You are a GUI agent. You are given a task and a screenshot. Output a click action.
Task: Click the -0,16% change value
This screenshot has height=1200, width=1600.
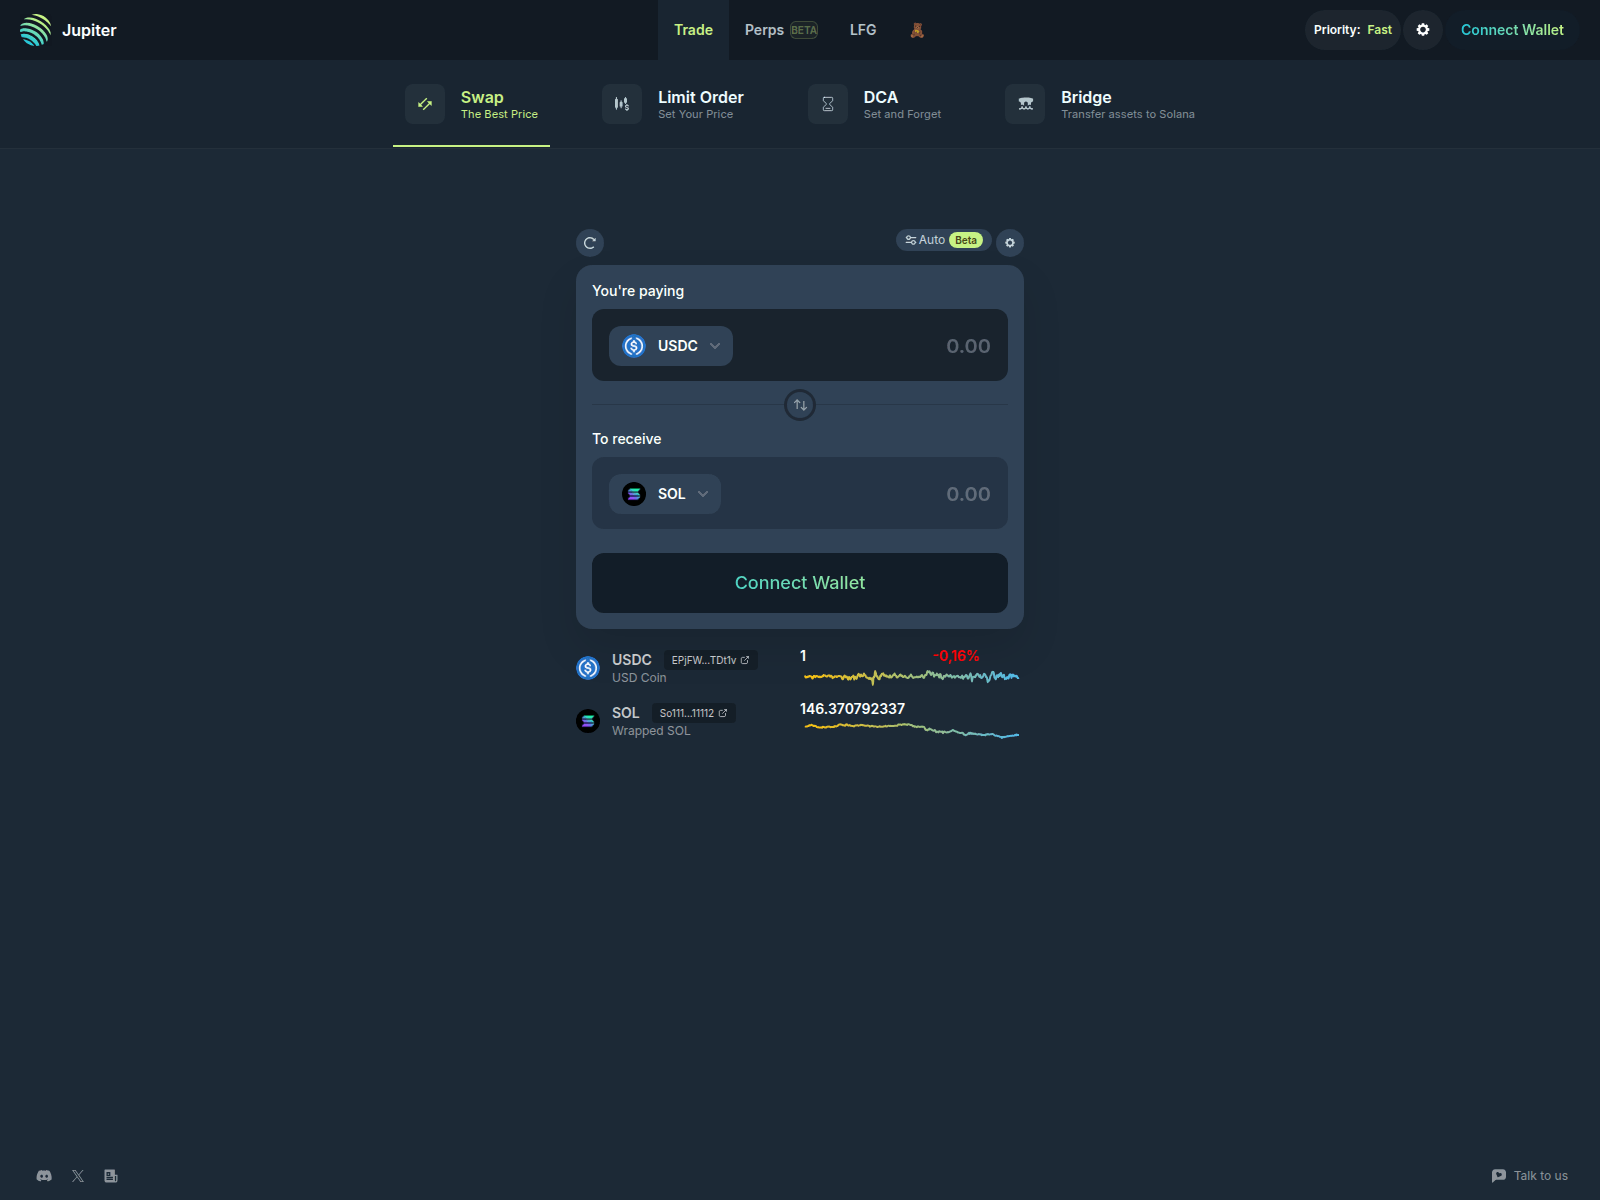click(x=956, y=656)
